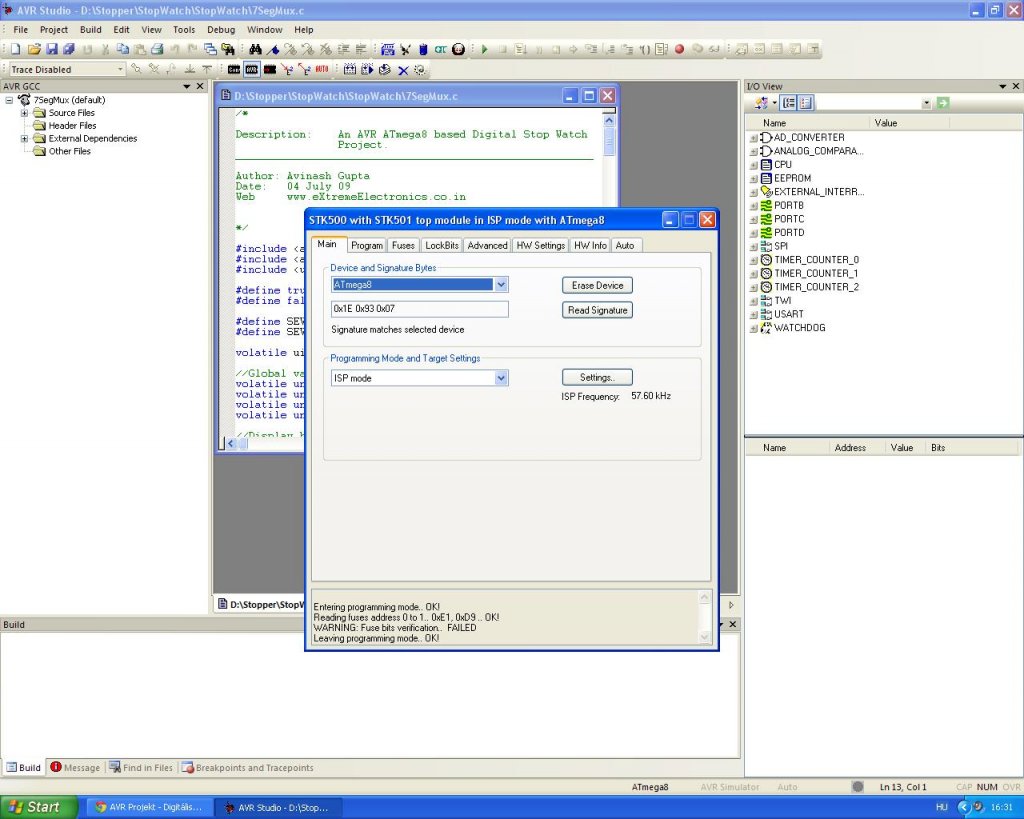Toggle the I/O View flat list button
The image size is (1024, 819).
click(x=805, y=103)
